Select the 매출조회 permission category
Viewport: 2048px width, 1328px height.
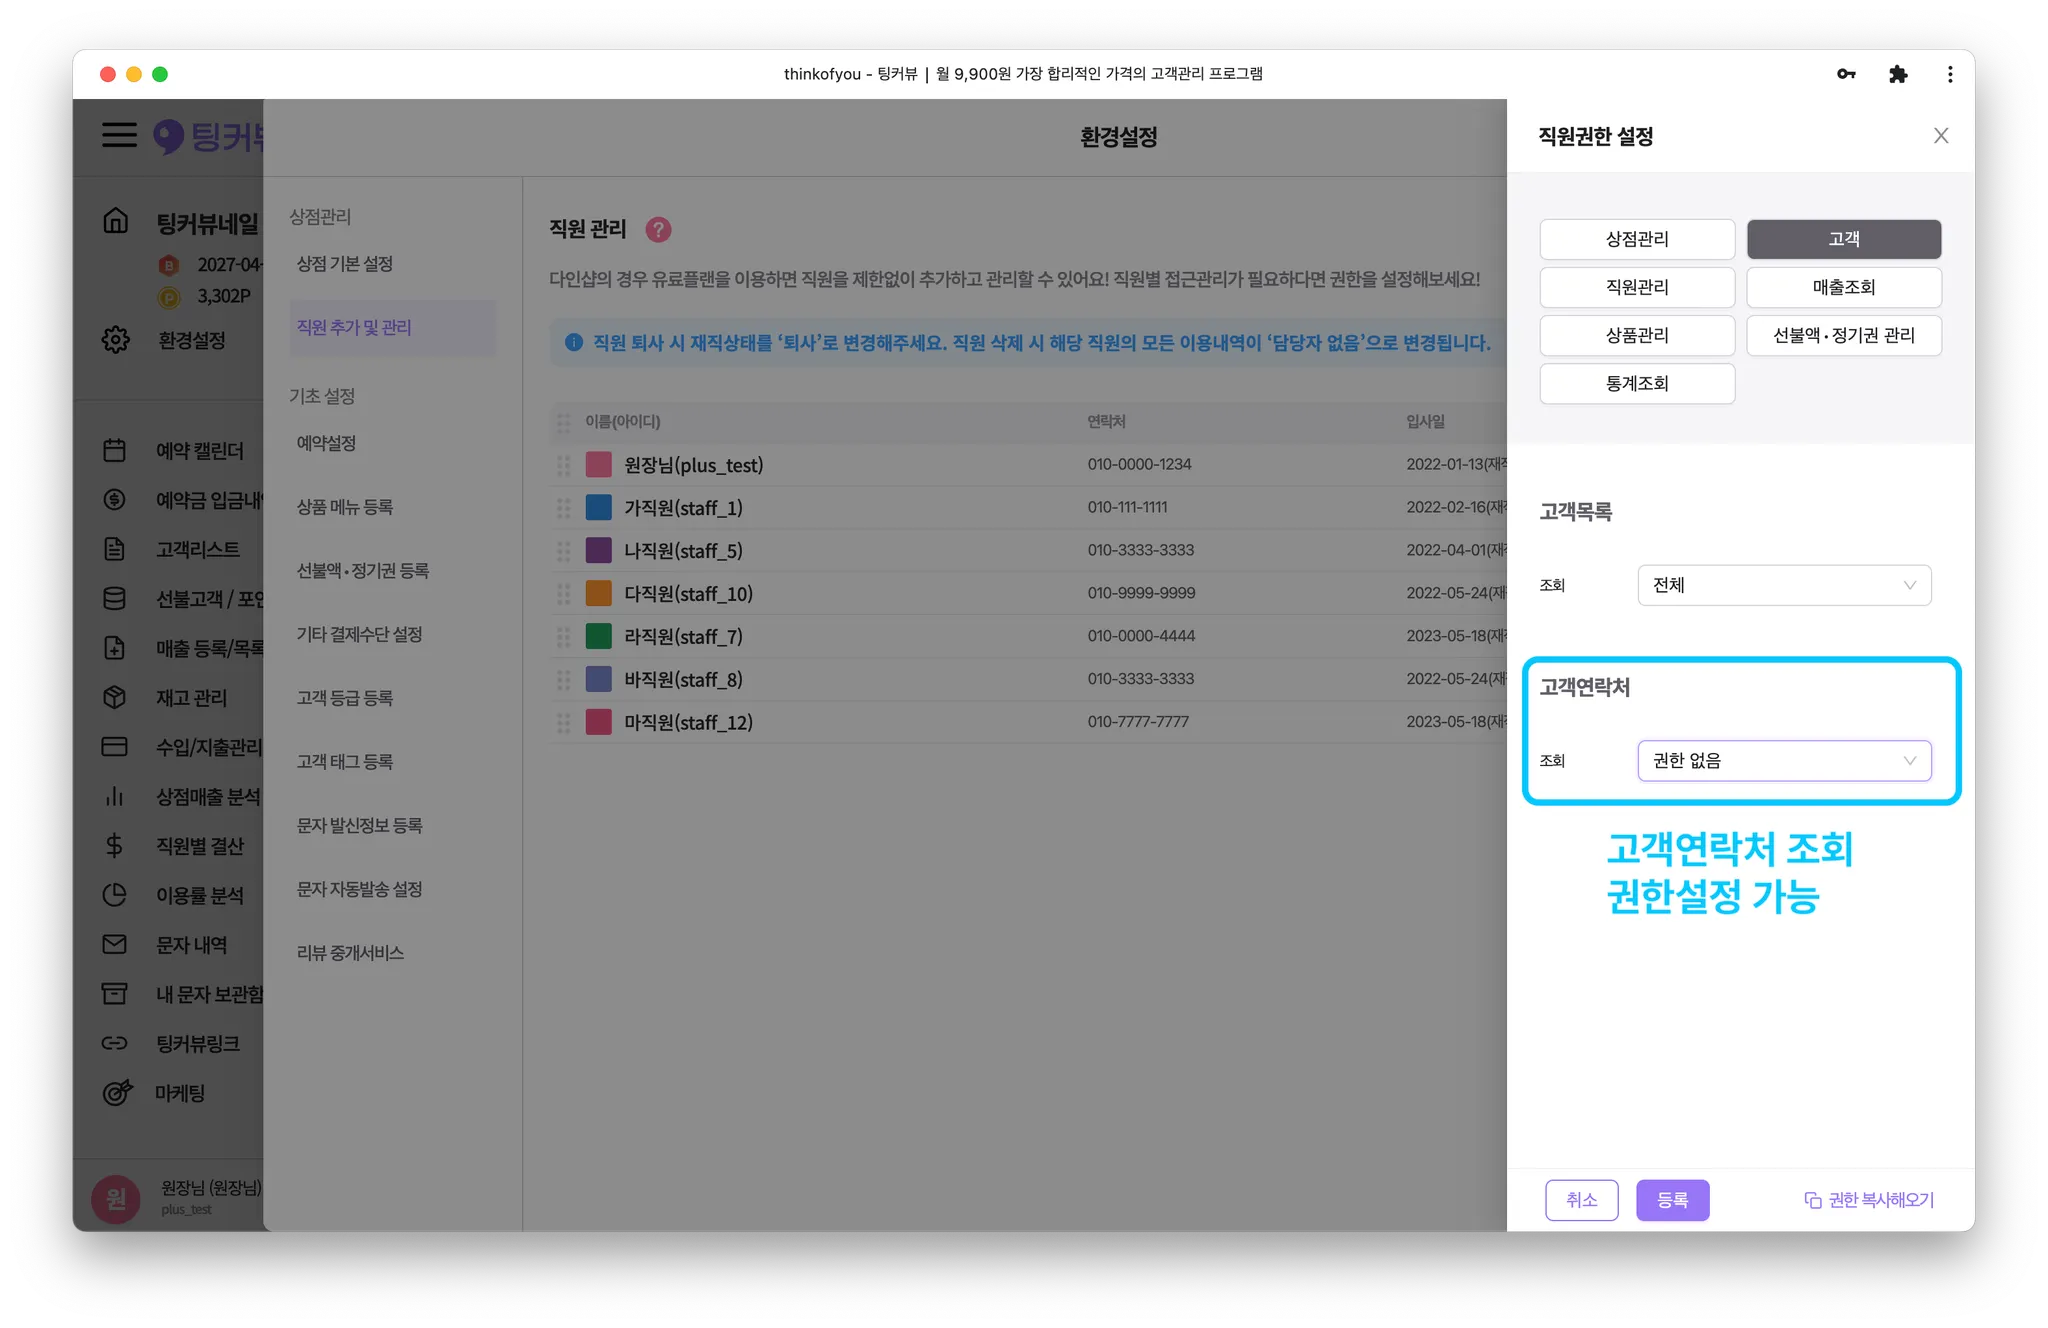coord(1843,287)
